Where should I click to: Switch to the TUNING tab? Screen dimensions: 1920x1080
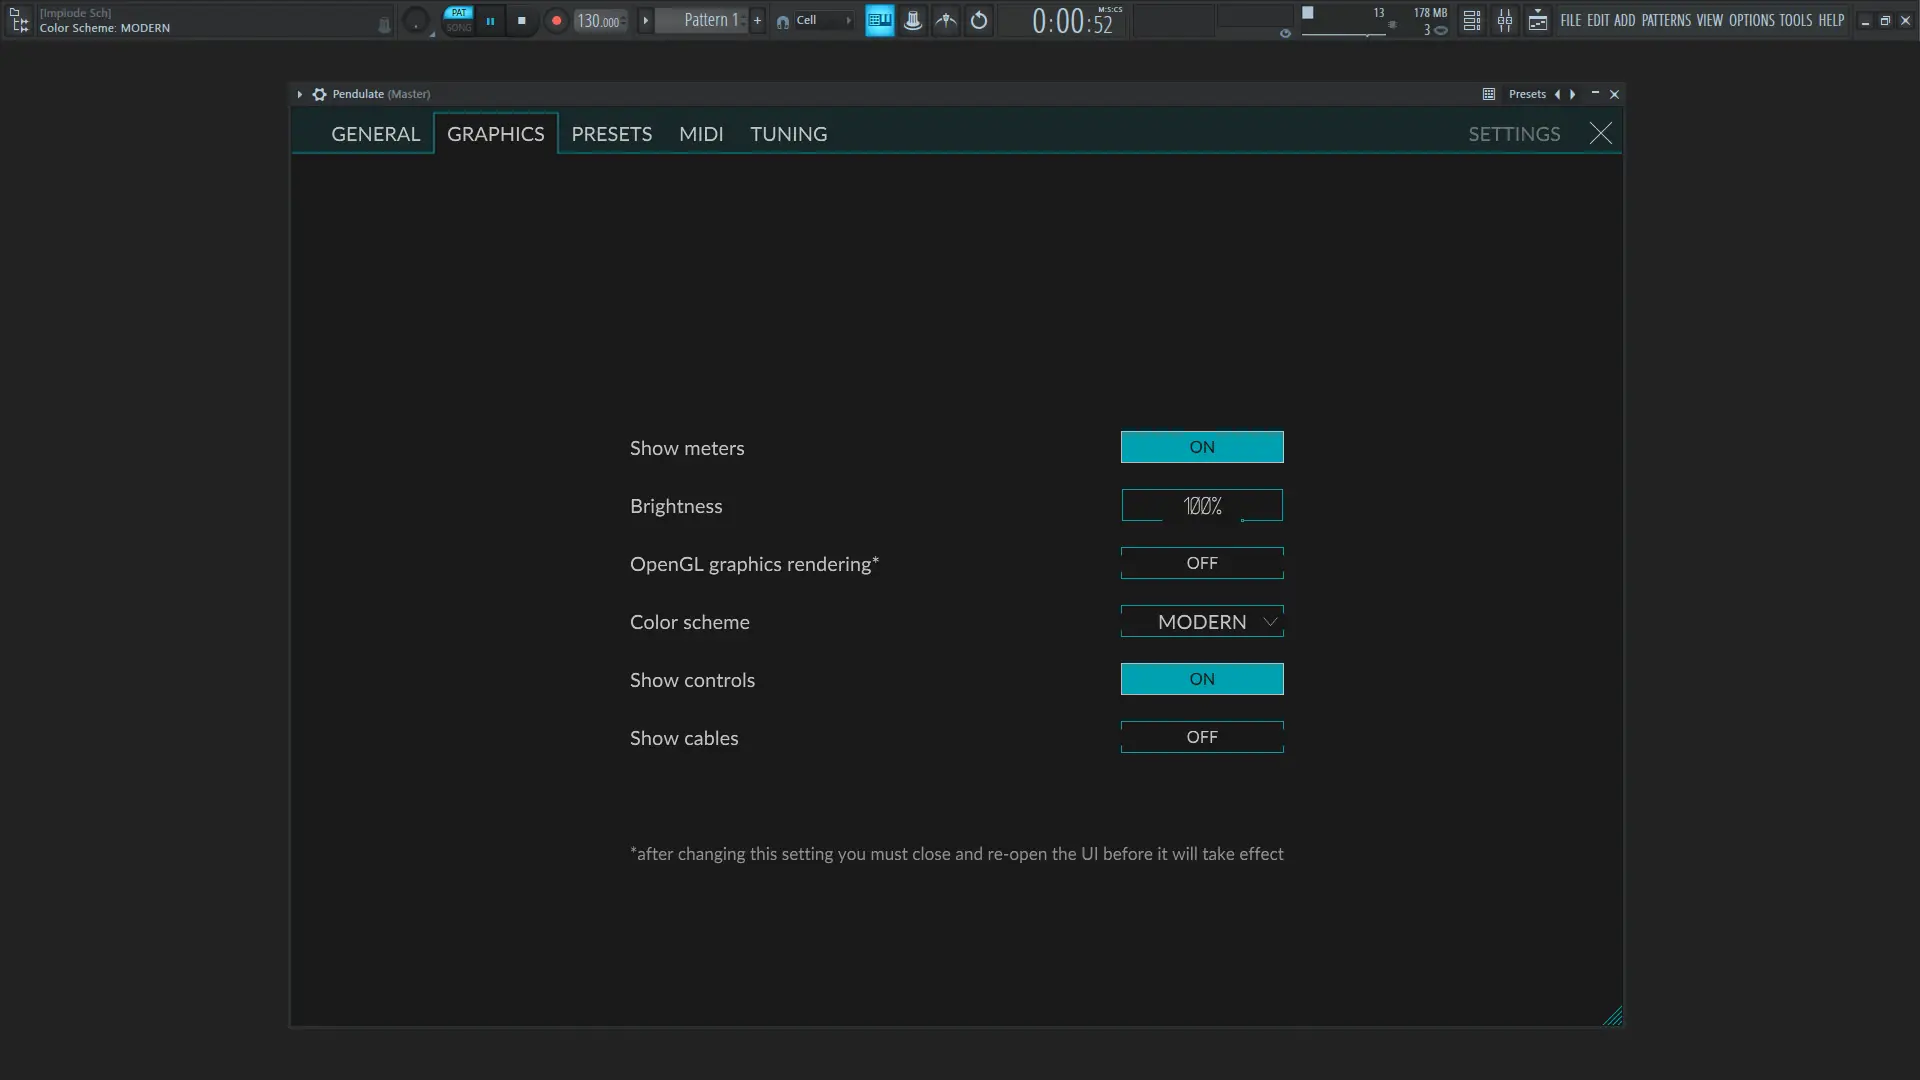(x=788, y=134)
